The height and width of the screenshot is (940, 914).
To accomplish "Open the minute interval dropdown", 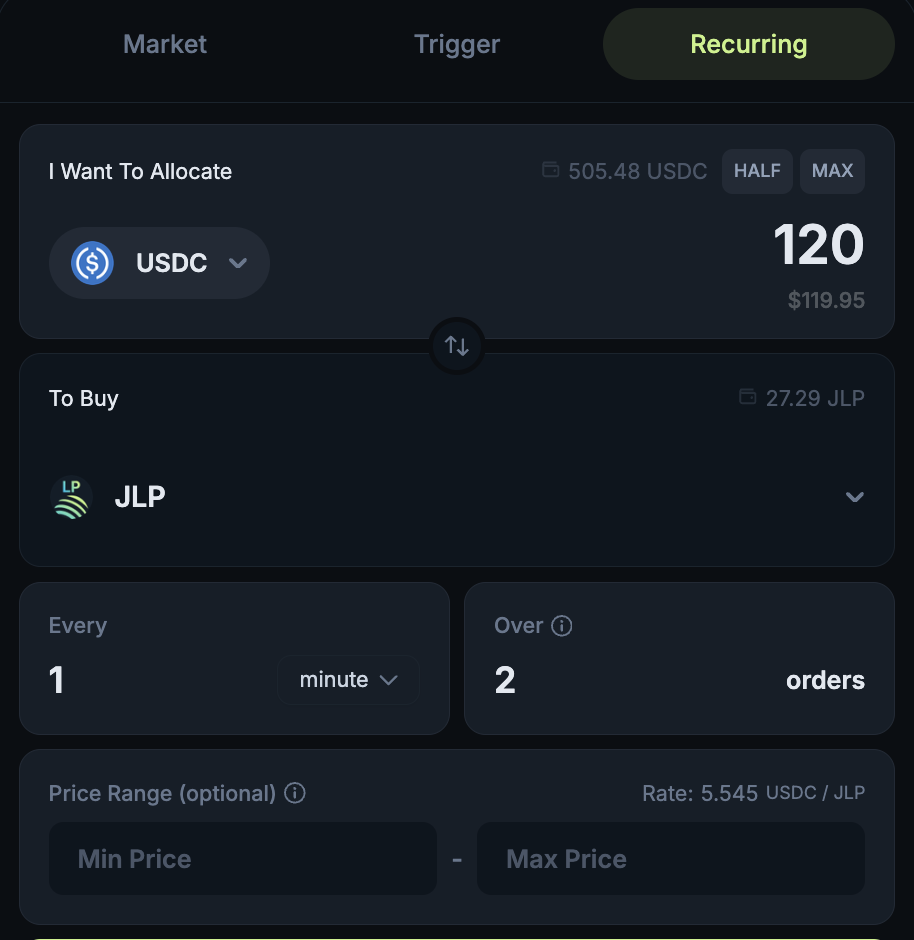I will [348, 680].
